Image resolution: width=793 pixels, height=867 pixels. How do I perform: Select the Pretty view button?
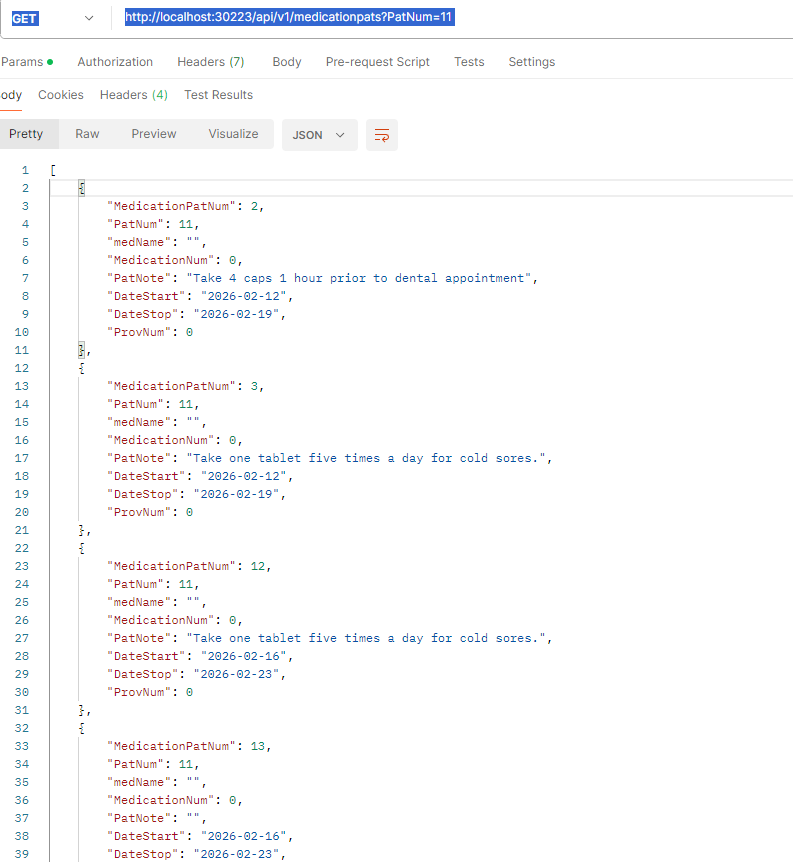27,134
